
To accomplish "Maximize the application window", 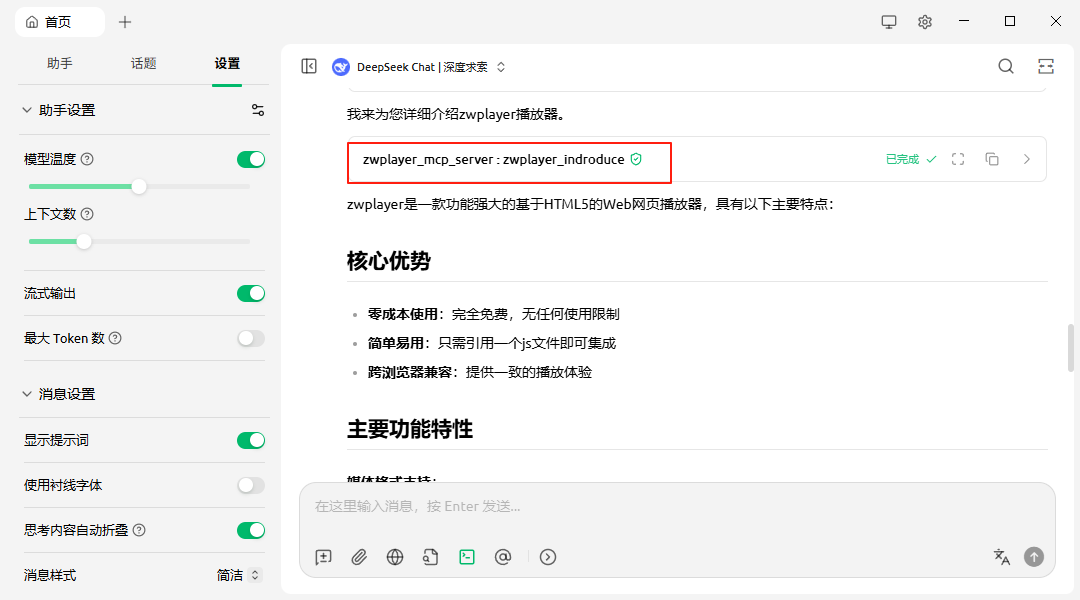I will (x=1010, y=21).
